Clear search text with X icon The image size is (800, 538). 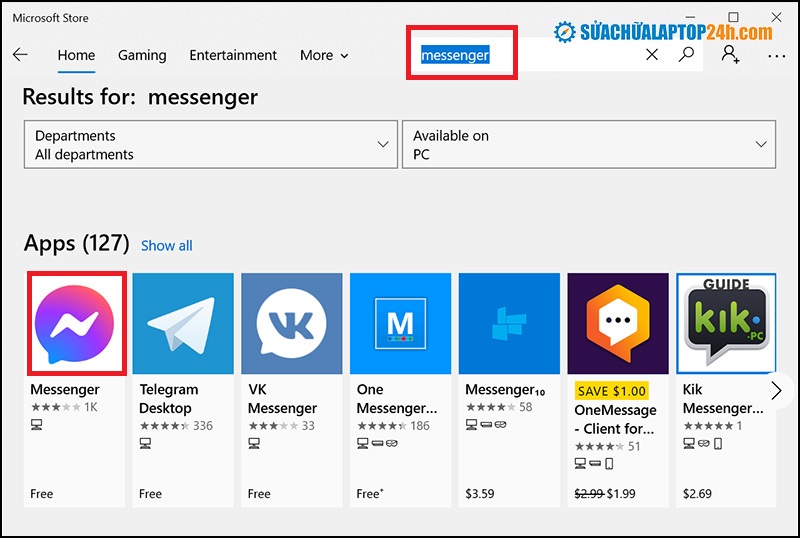click(652, 55)
